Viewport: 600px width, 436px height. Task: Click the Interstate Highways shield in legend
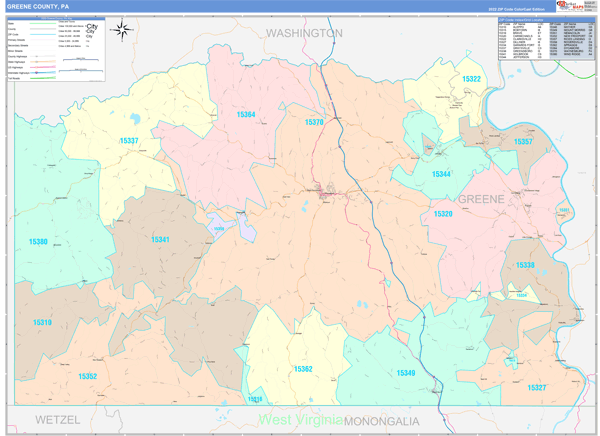[37, 73]
